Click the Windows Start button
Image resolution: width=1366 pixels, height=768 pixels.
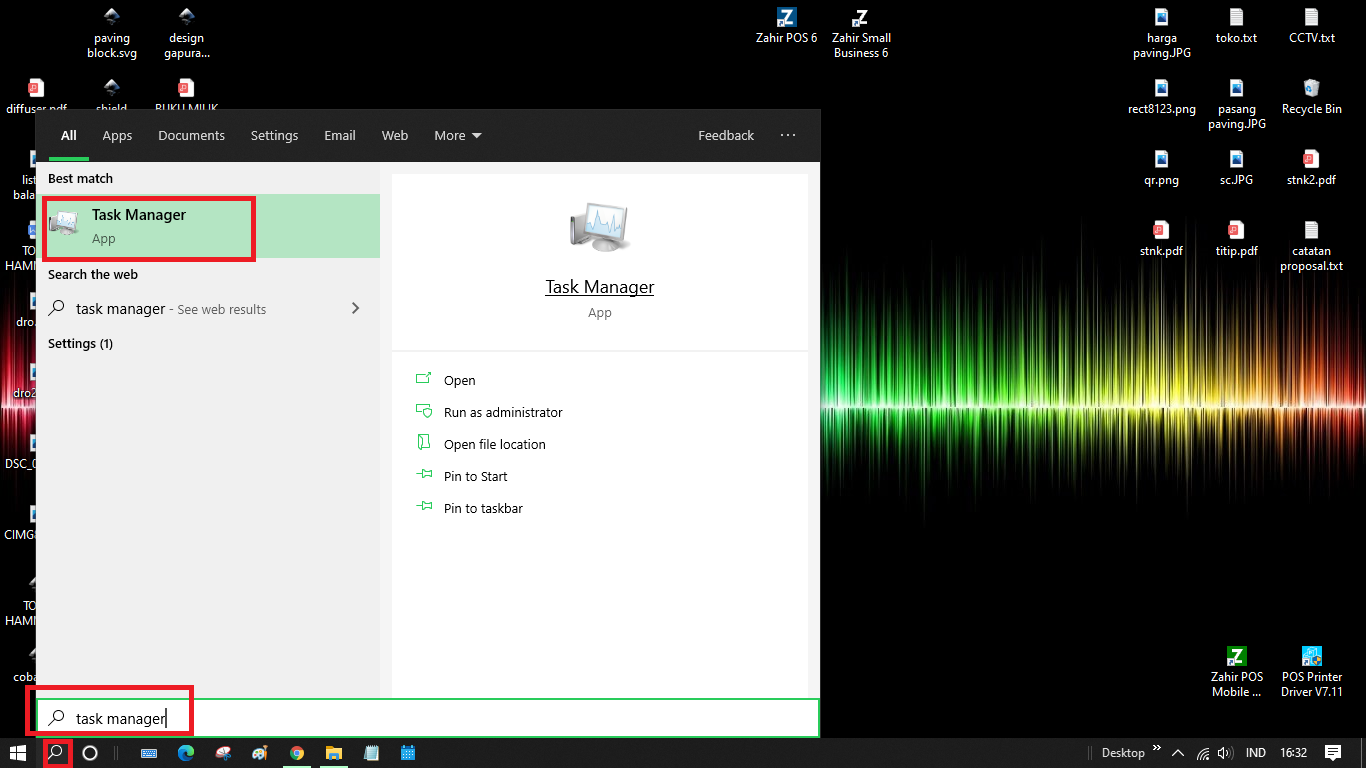[x=18, y=753]
